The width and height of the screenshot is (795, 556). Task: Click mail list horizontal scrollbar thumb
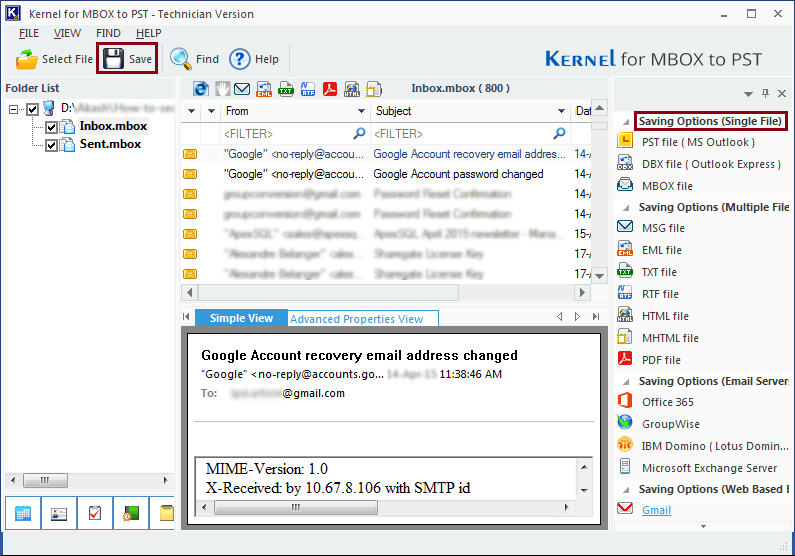click(329, 292)
